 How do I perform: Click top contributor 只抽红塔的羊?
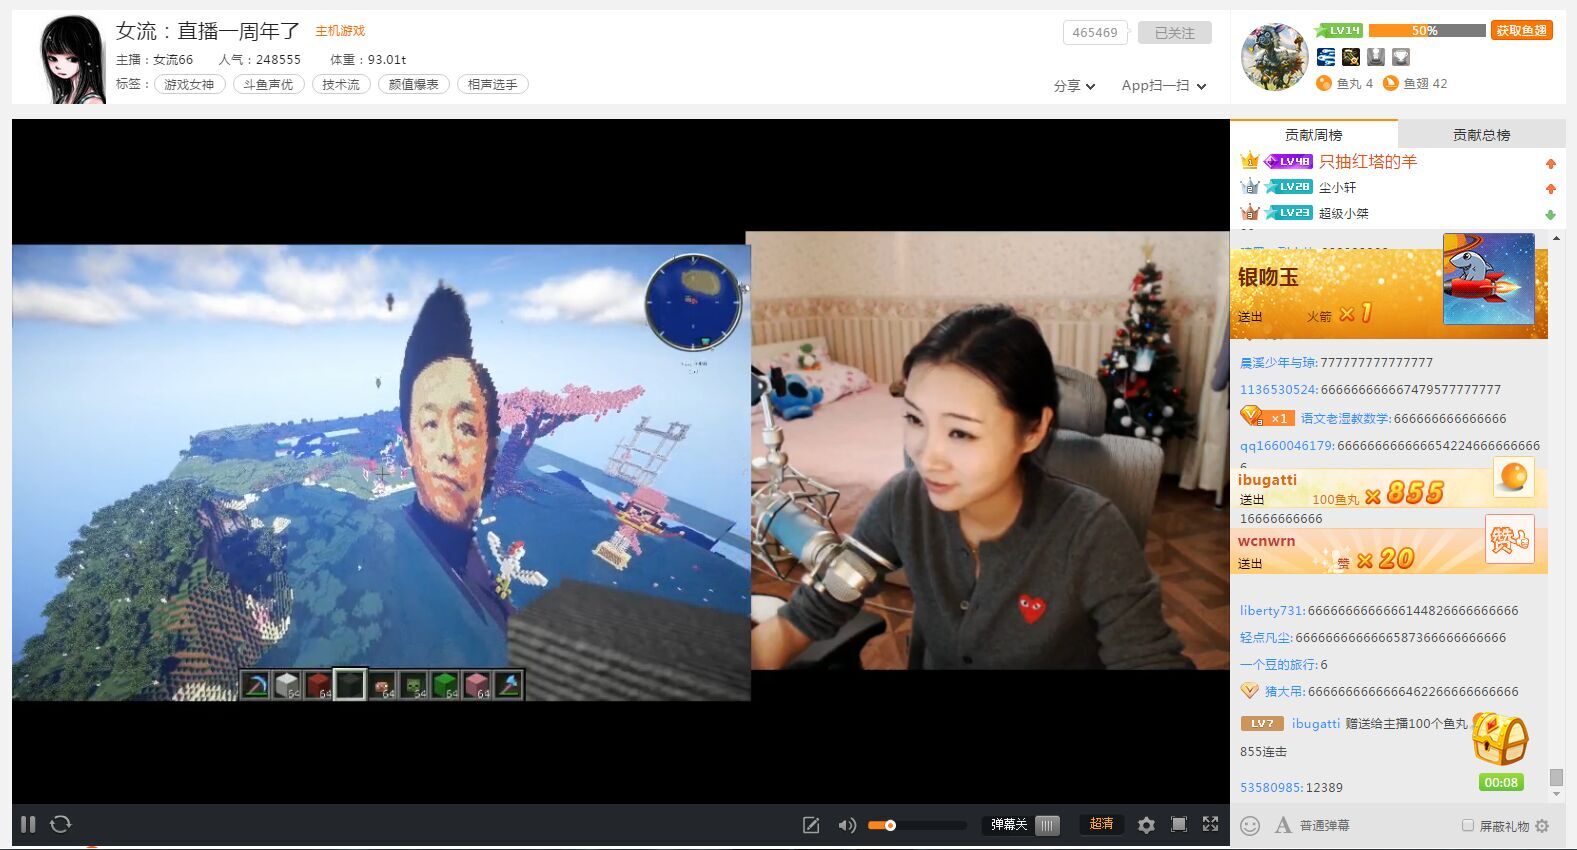tap(1367, 161)
